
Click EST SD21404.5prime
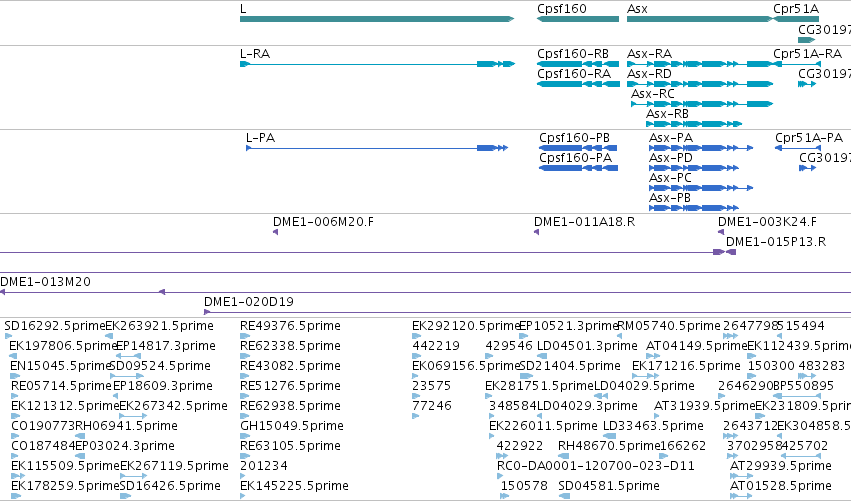click(570, 366)
